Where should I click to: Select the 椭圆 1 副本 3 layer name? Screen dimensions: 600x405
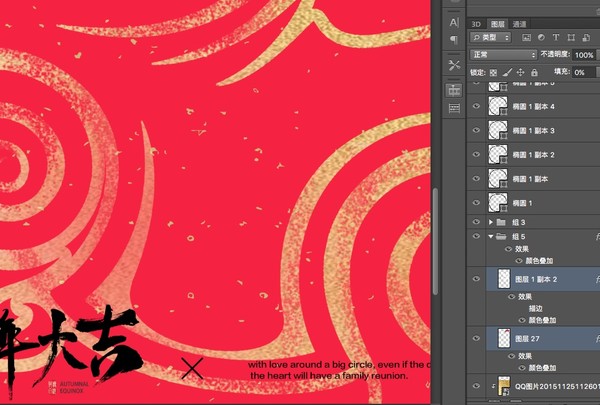tap(533, 131)
